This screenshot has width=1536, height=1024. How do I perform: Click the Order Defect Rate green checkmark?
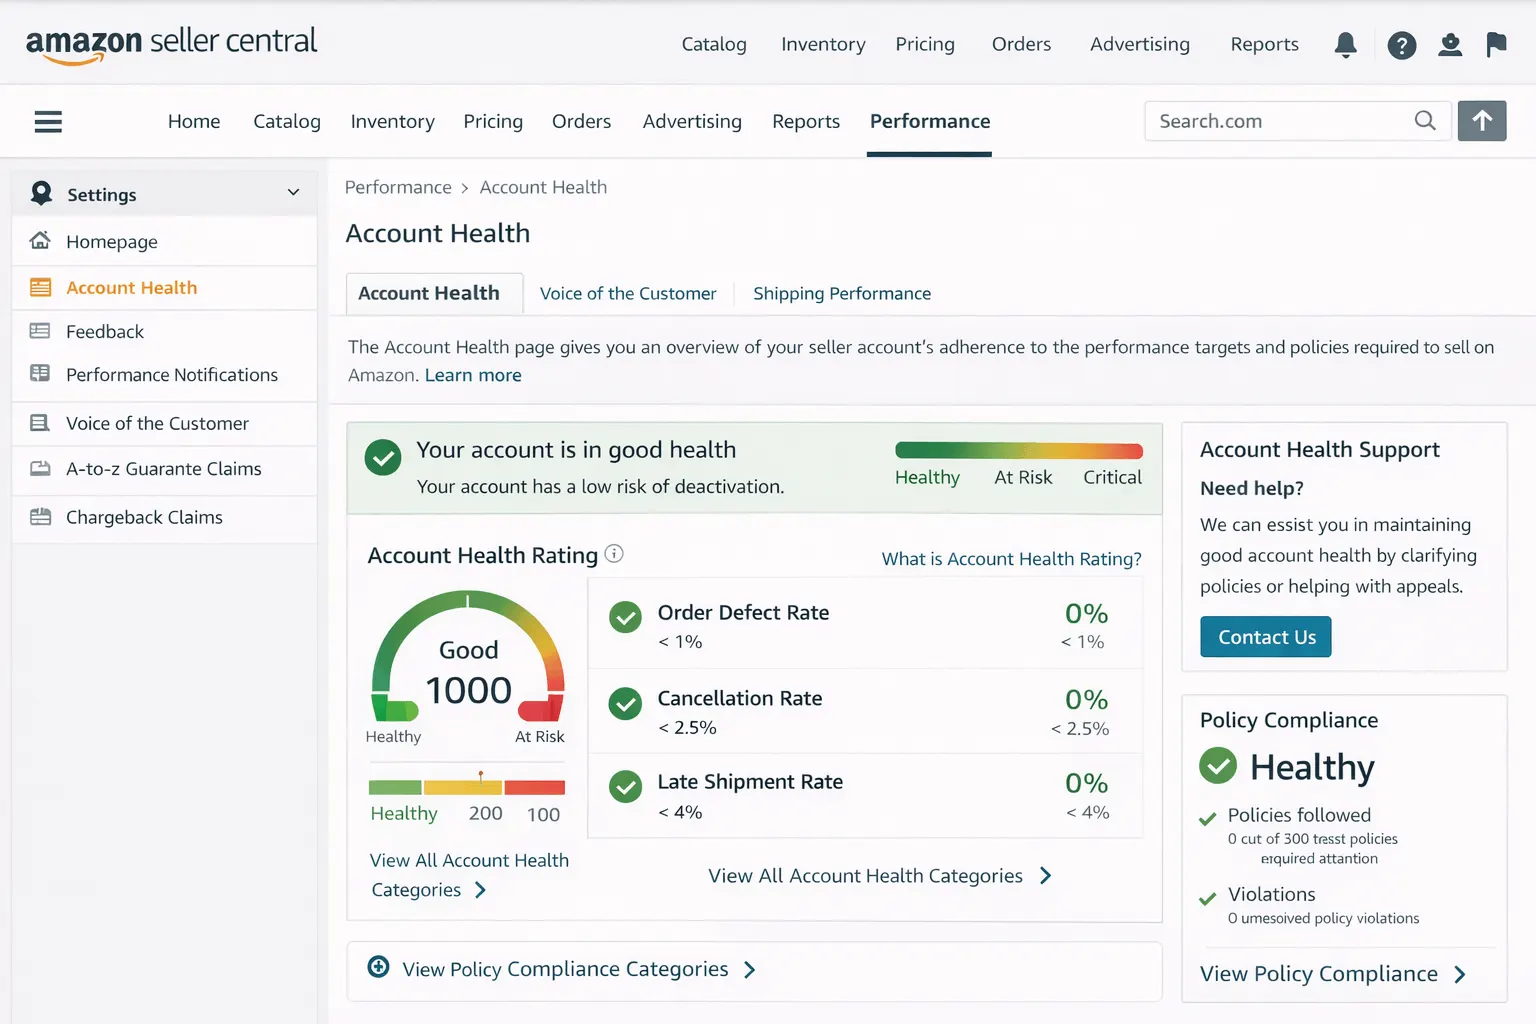tap(626, 618)
